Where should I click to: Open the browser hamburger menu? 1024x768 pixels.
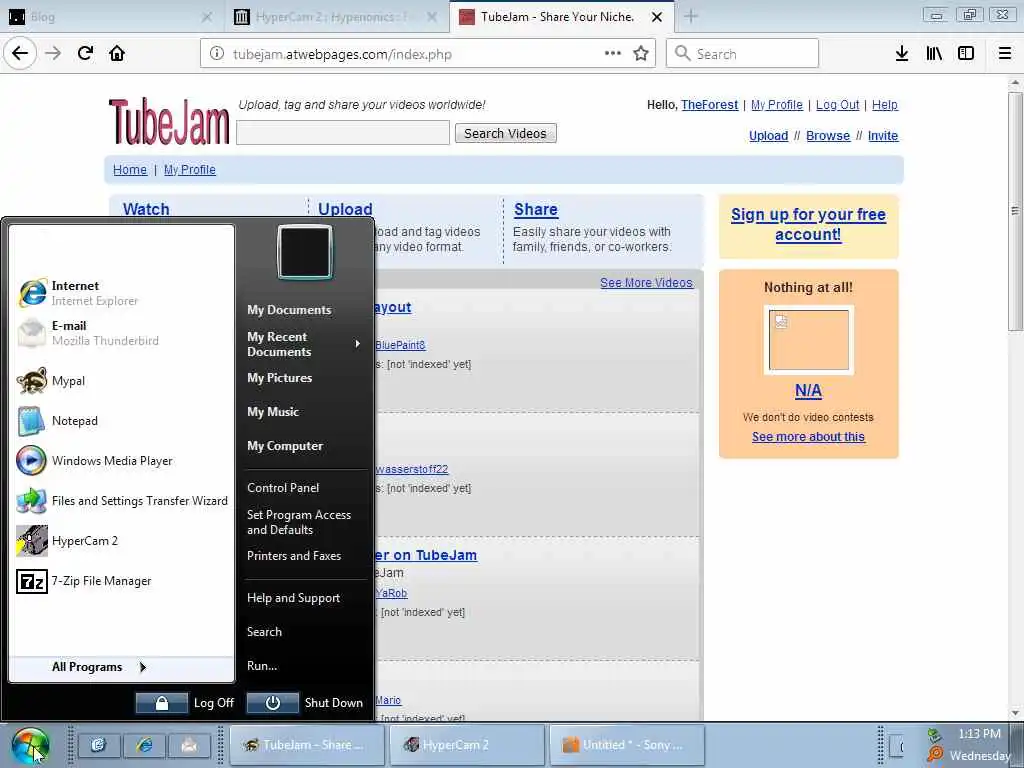(1005, 54)
